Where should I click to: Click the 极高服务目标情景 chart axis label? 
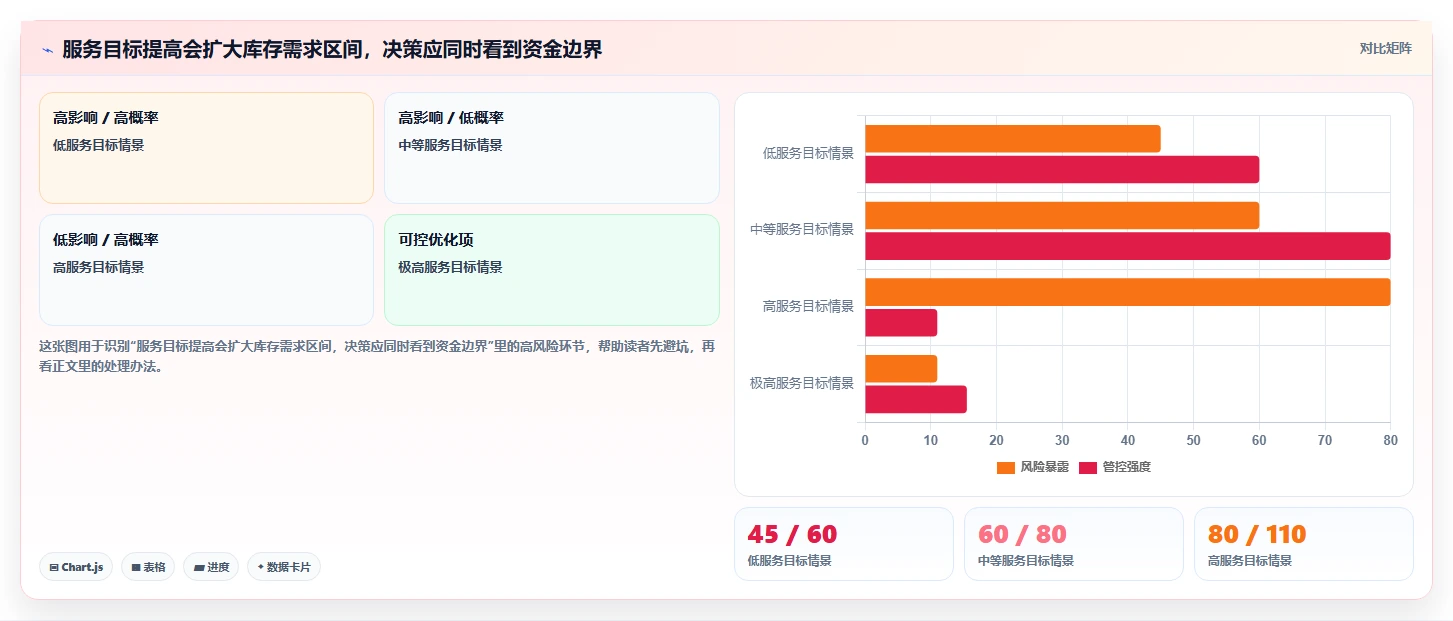click(x=802, y=383)
